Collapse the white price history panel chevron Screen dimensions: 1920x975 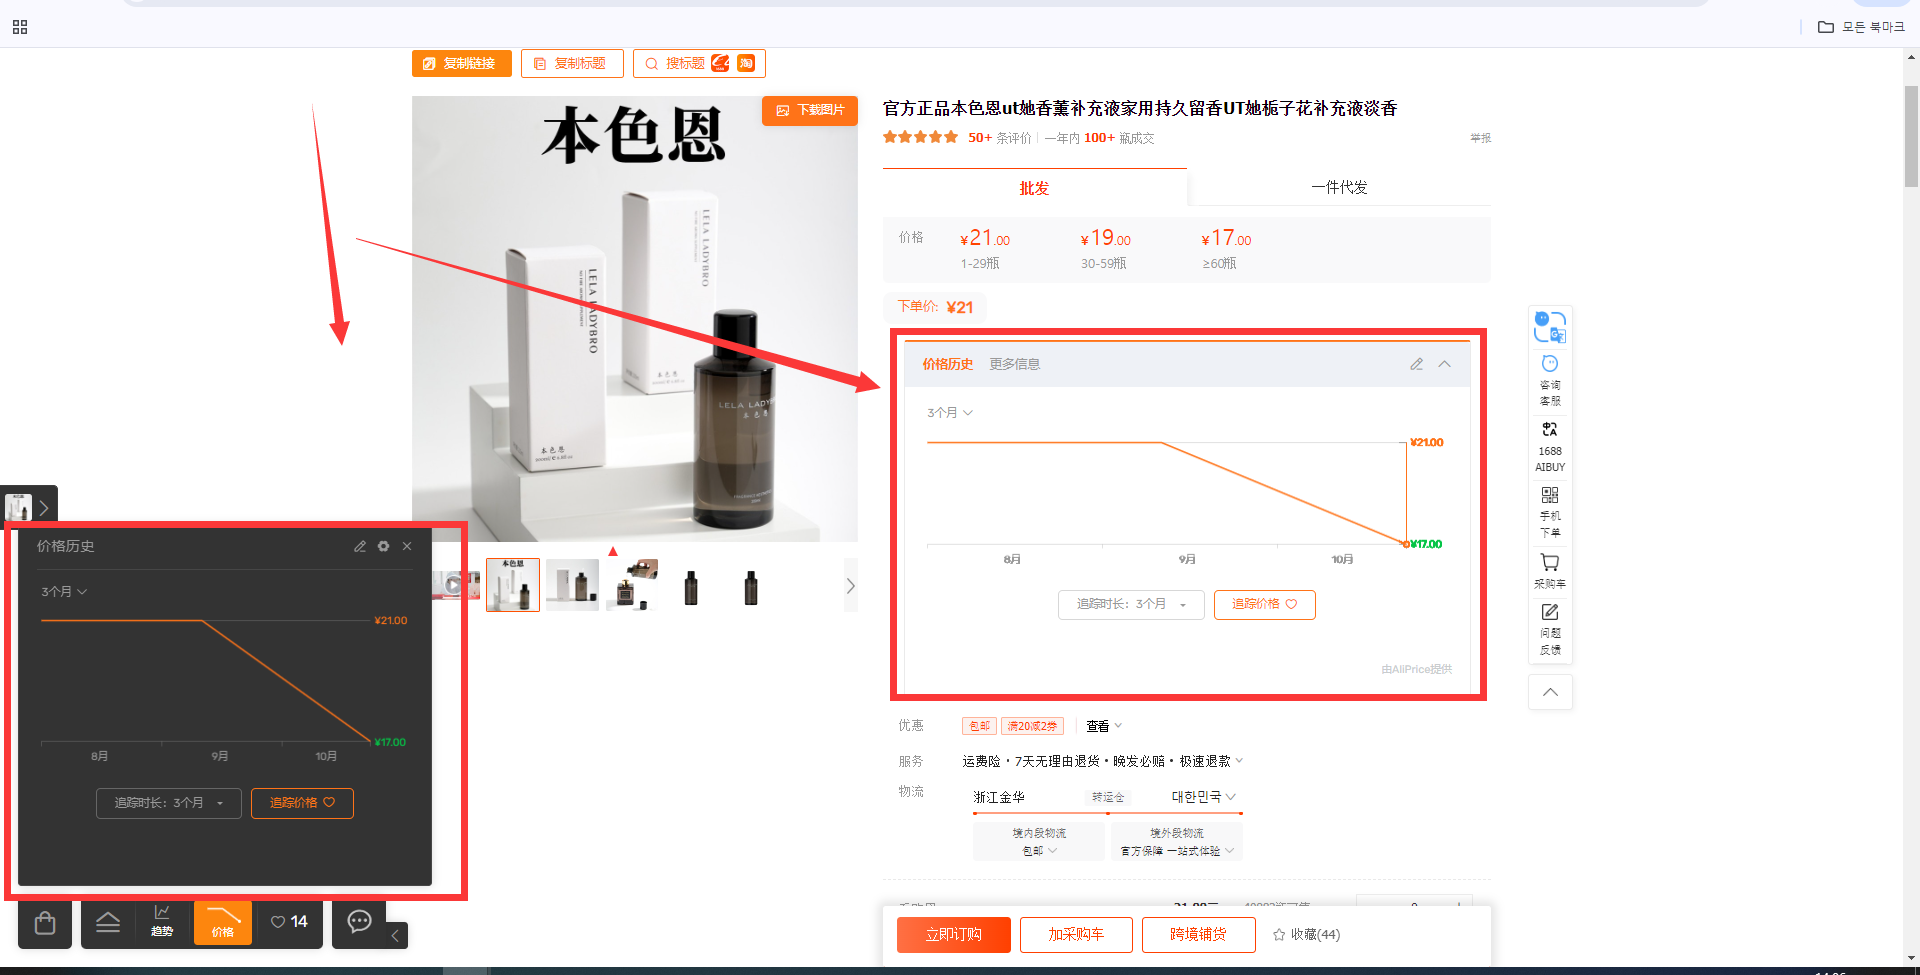(x=1444, y=364)
